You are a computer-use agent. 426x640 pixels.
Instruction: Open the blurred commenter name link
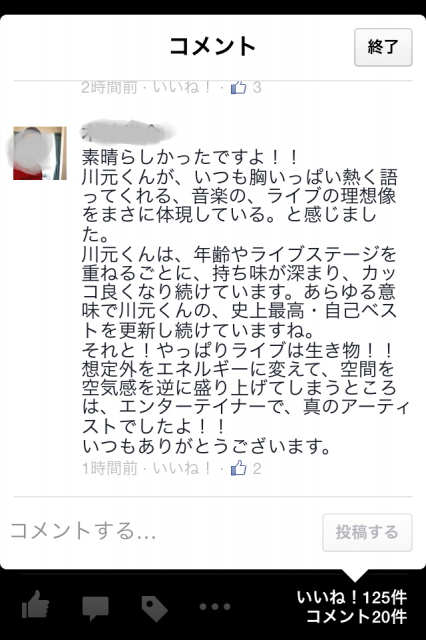point(129,130)
